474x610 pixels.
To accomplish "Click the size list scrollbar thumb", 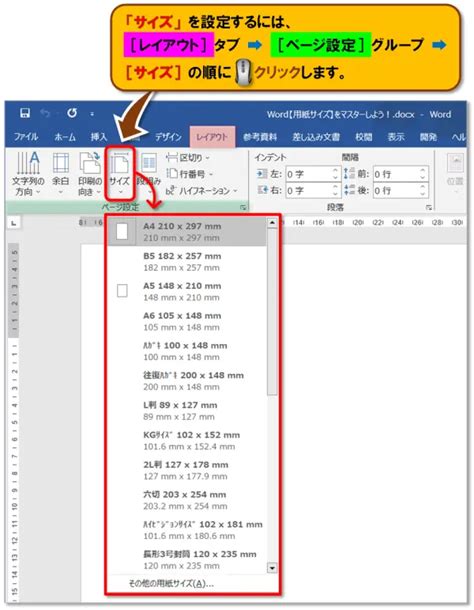I will [272, 312].
